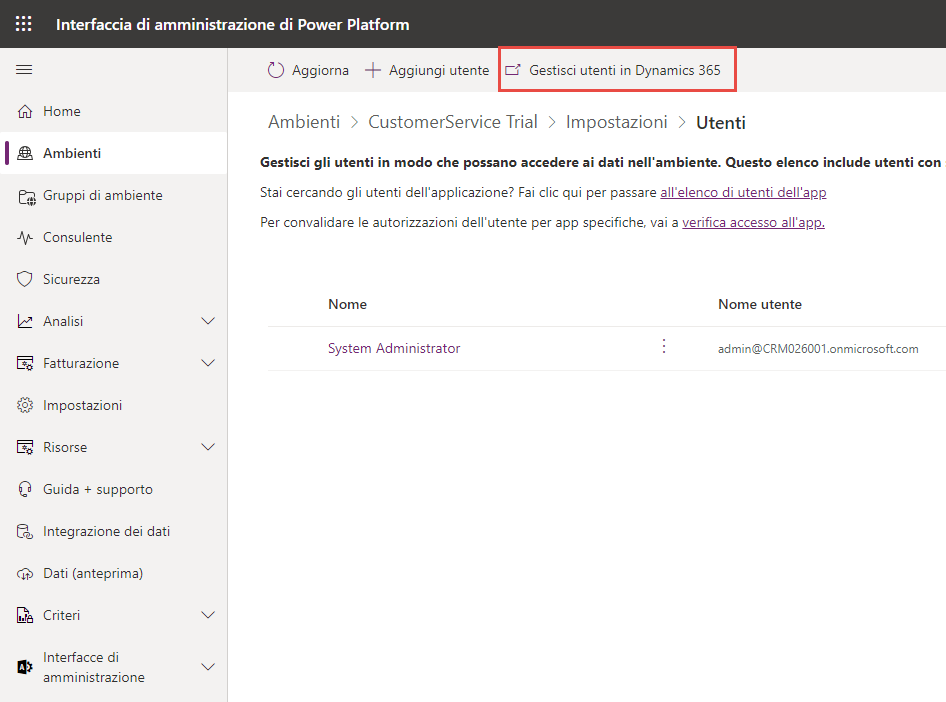Open System Administrator user record
946x702 pixels.
[x=394, y=349]
